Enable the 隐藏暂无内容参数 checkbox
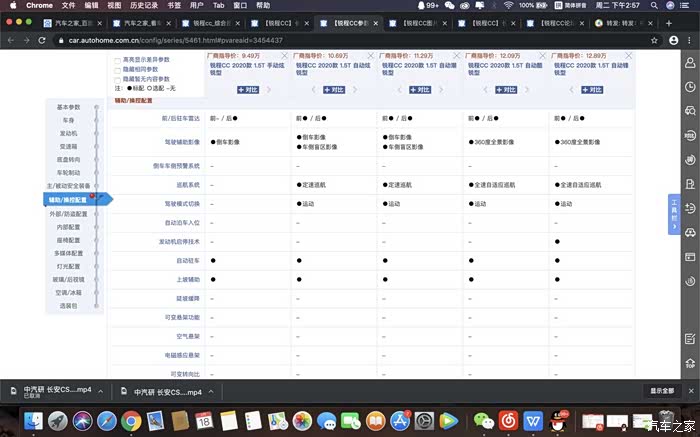This screenshot has width=700, height=437. click(118, 78)
